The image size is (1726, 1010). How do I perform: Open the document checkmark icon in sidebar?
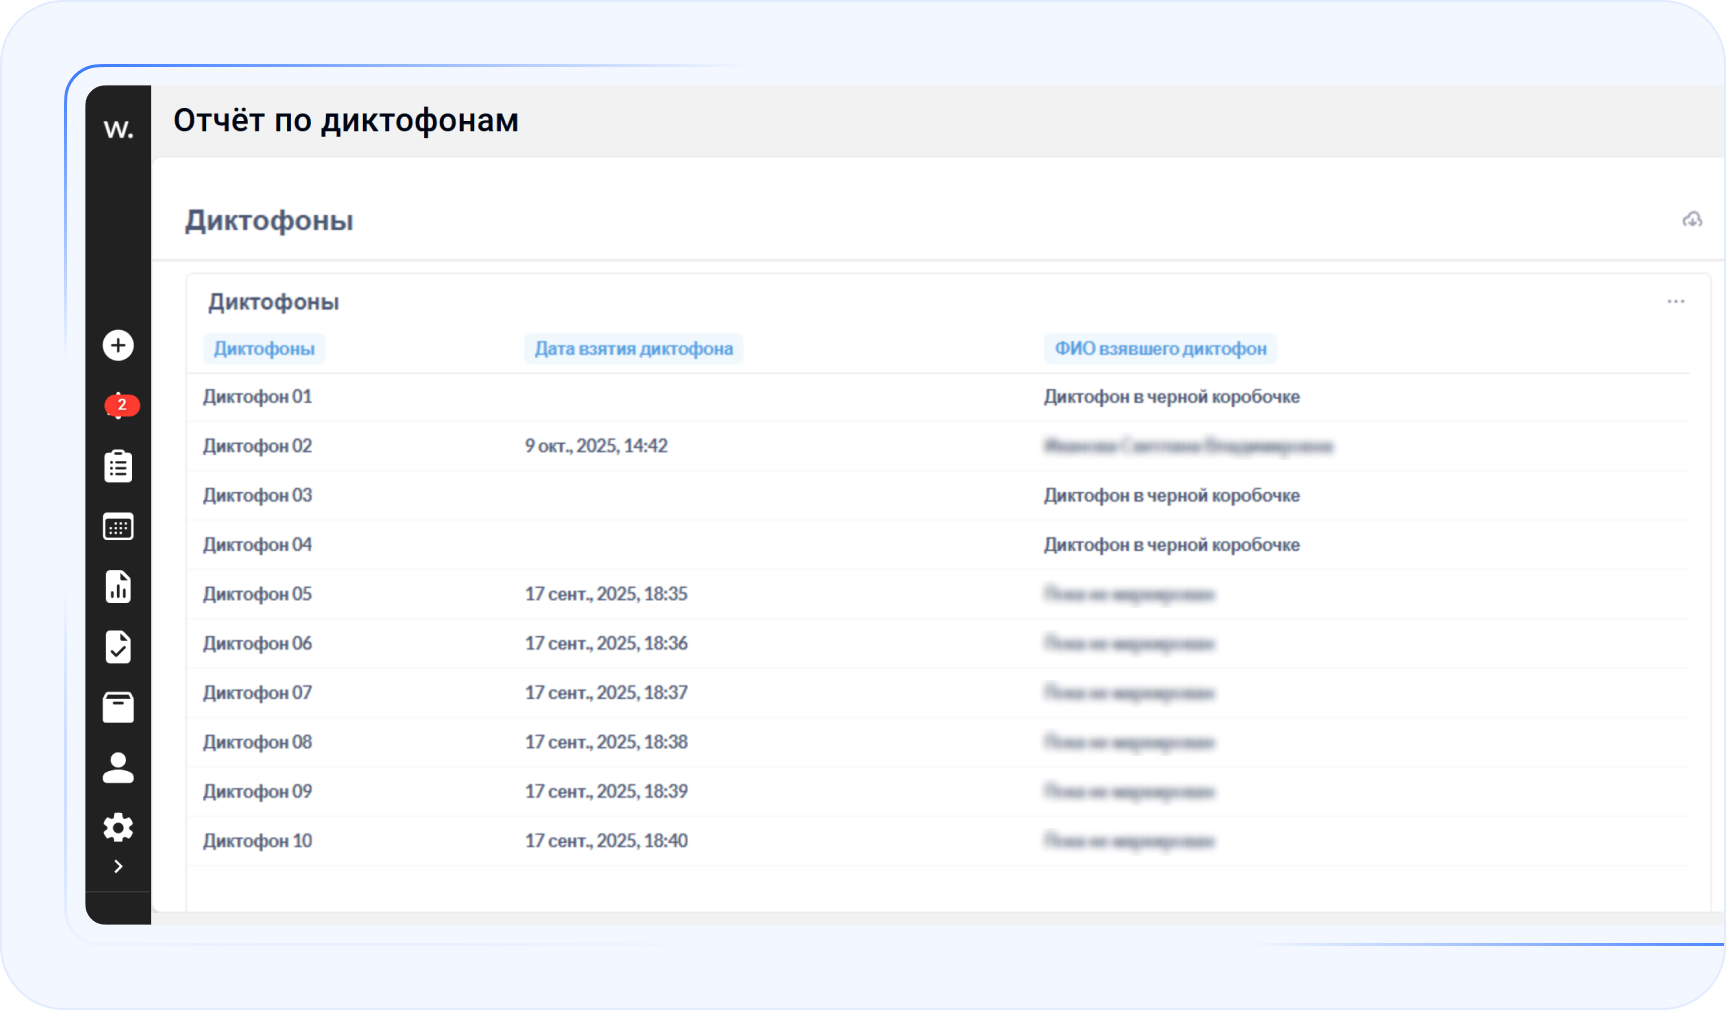pos(118,647)
